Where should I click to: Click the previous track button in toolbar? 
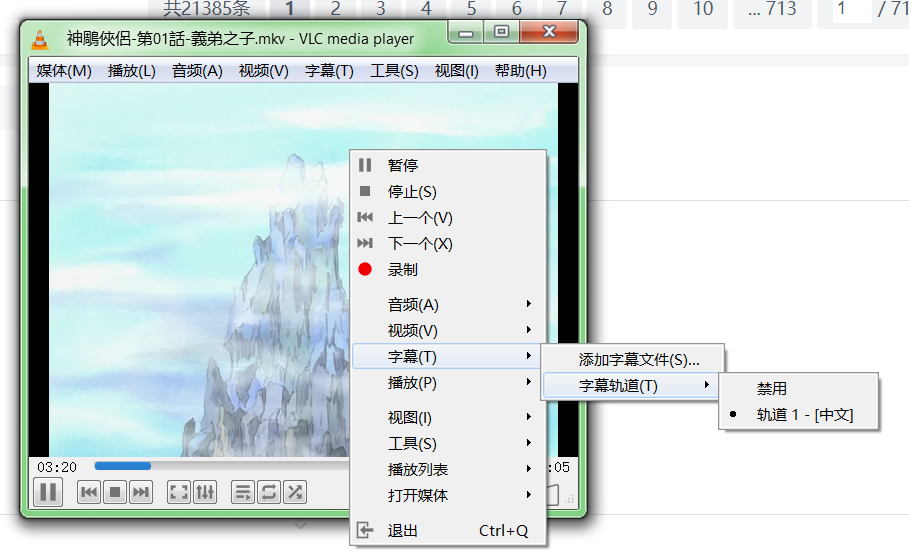point(89,493)
